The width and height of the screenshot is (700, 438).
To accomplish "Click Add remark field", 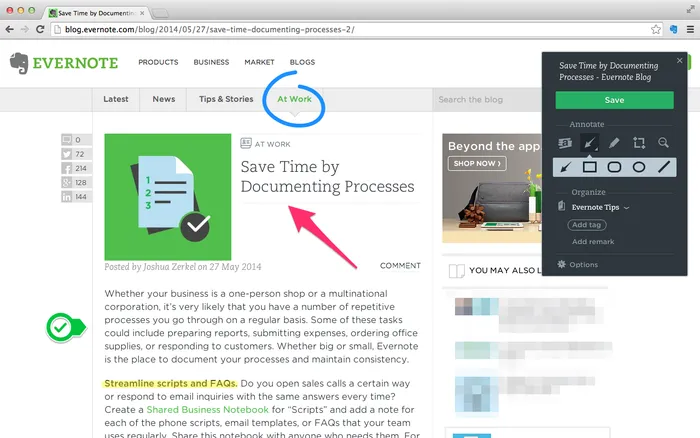I will click(x=593, y=242).
